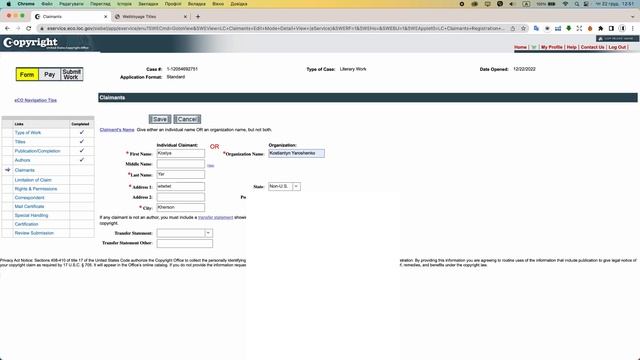Open the Log Out link
Viewport: 640px width, 360px height.
[617, 47]
